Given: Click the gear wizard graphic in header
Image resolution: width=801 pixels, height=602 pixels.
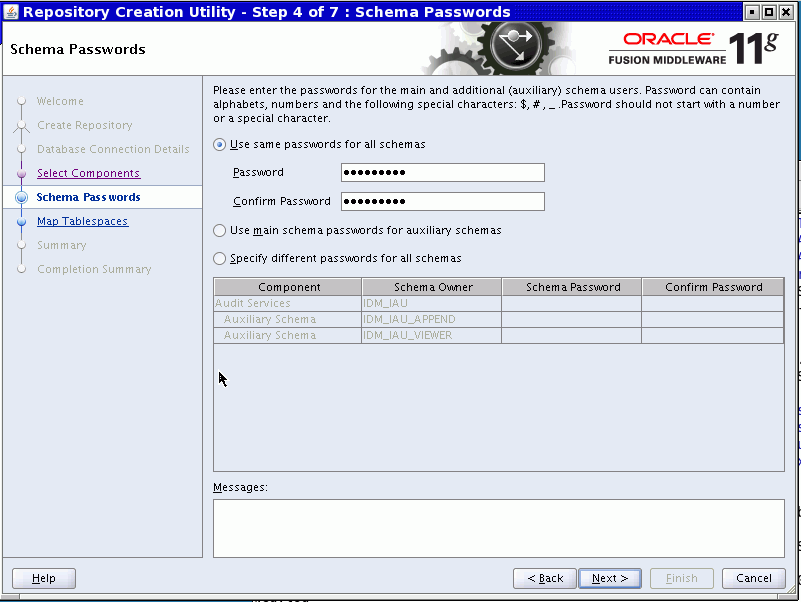Looking at the screenshot, I should tap(498, 49).
